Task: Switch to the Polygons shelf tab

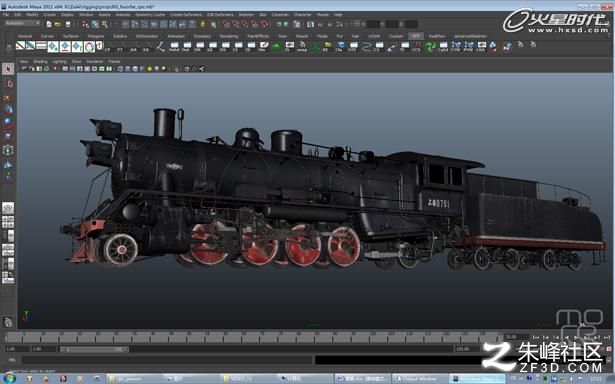Action: point(95,36)
